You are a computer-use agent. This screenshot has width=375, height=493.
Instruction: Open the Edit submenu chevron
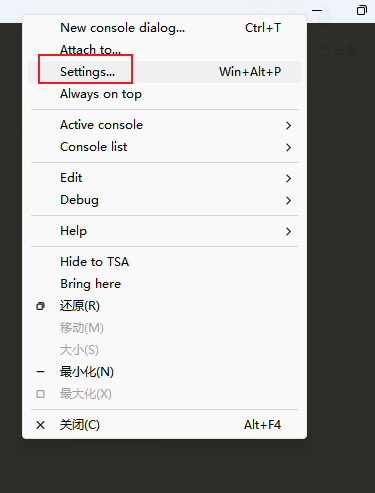pyautogui.click(x=288, y=178)
